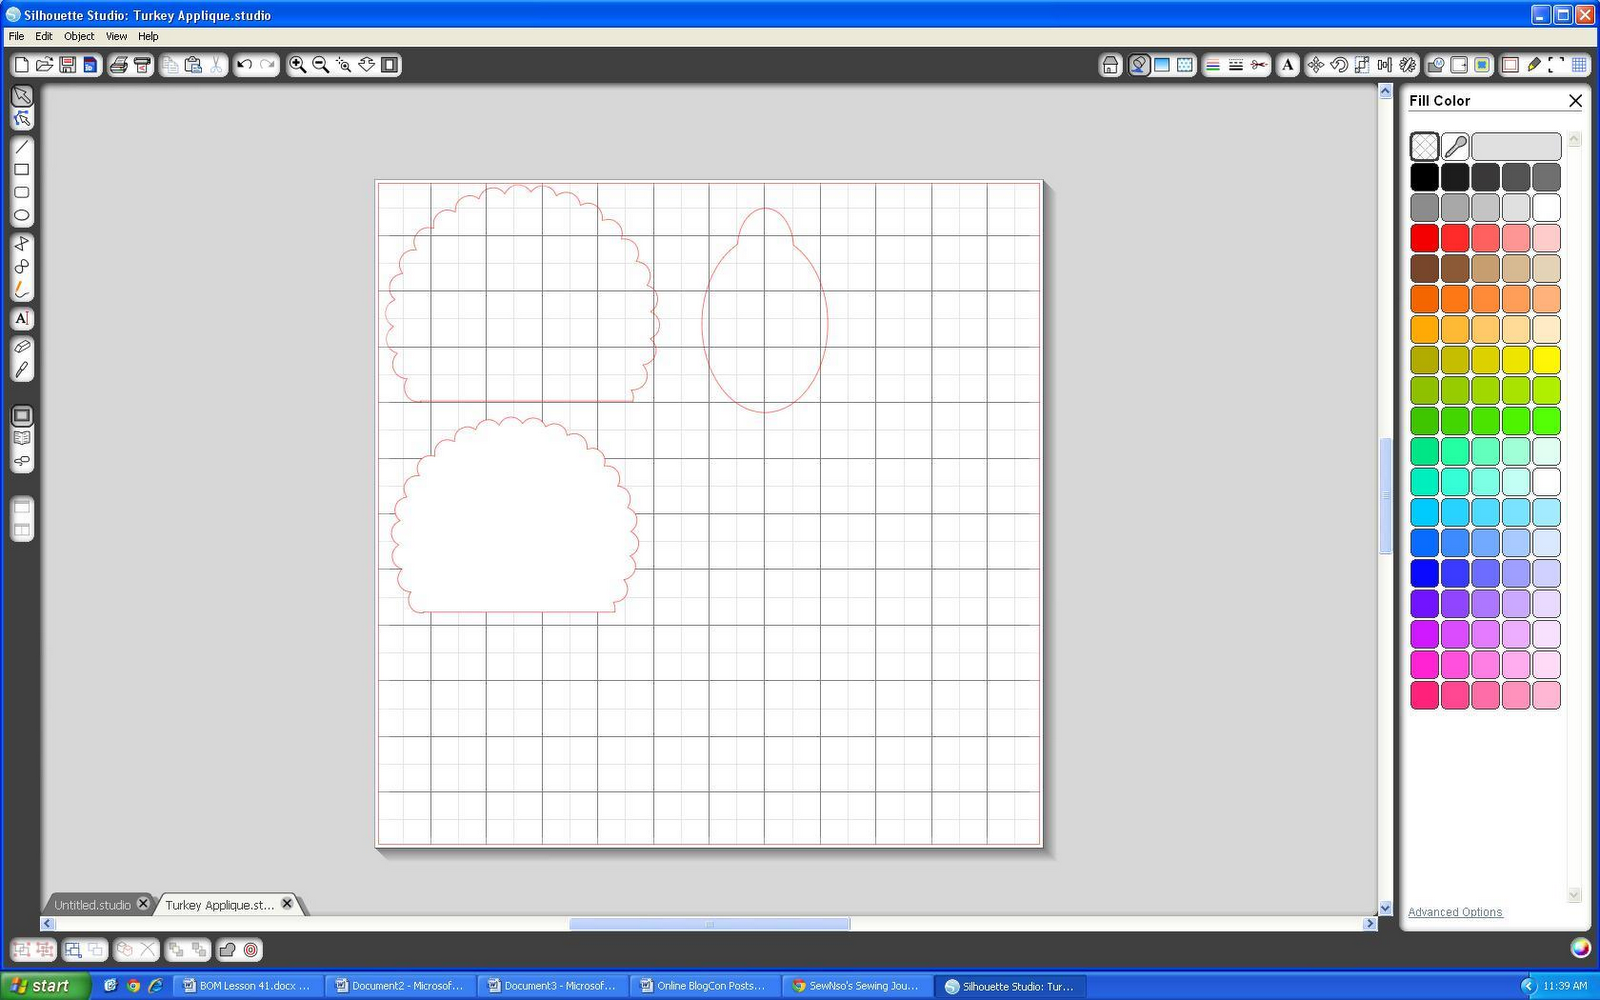
Task: Pick the pure black fill swatch
Action: [x=1425, y=177]
